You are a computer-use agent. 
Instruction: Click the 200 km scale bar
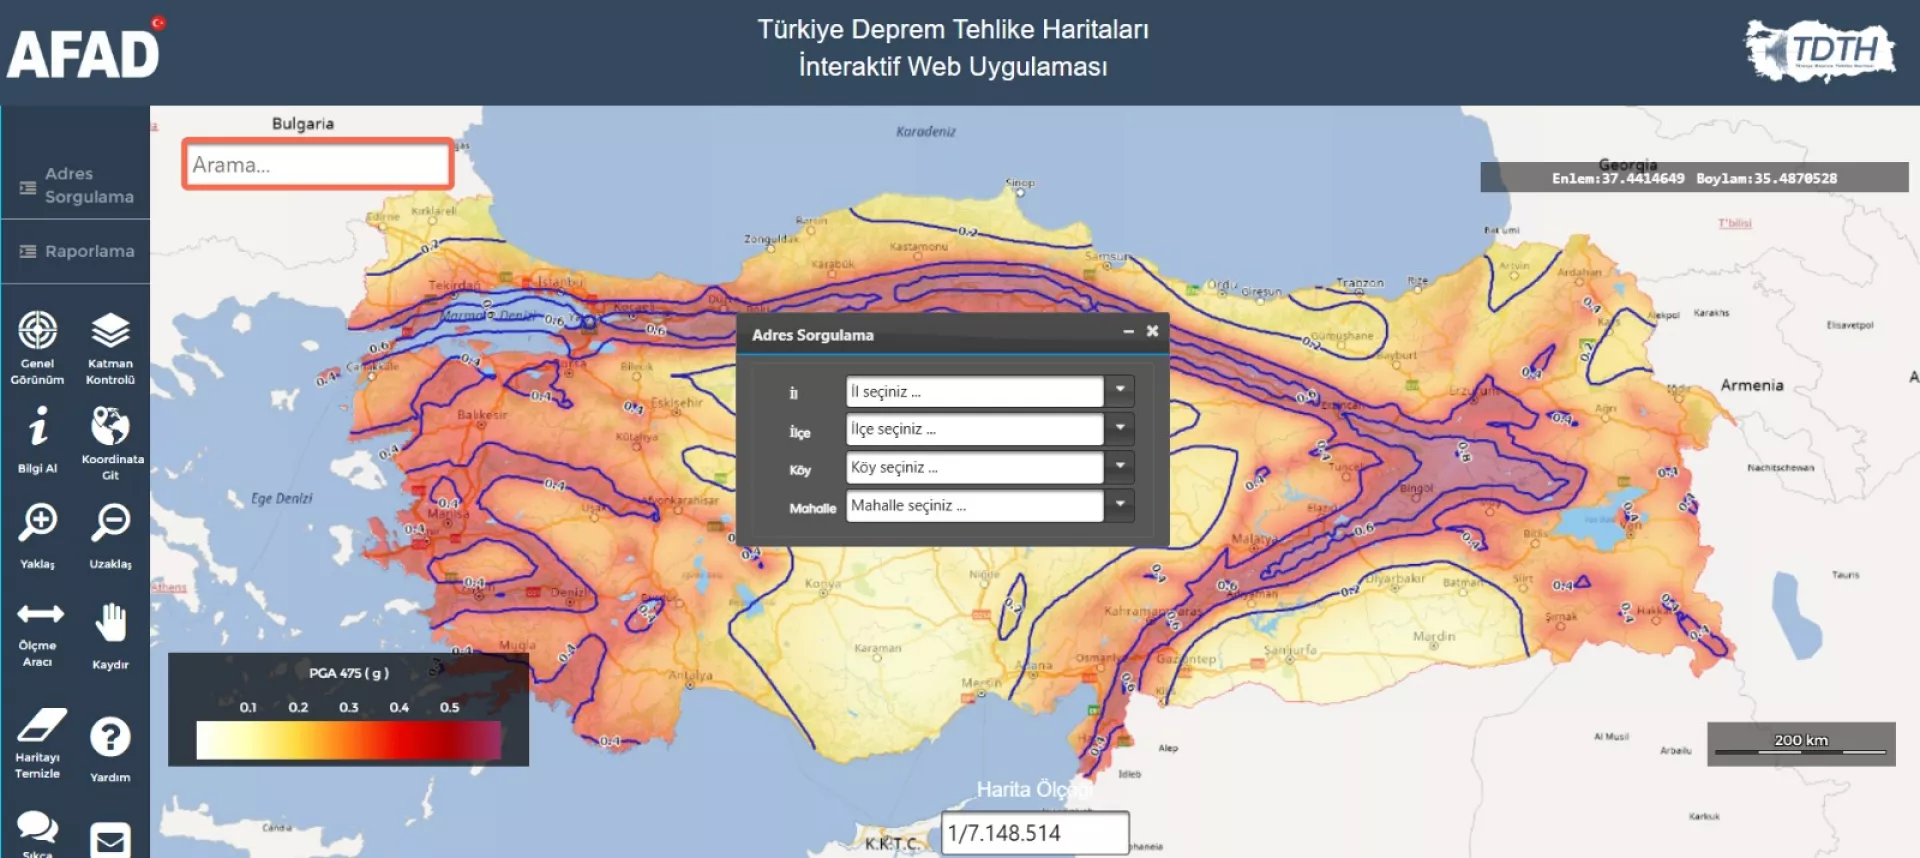click(1801, 744)
